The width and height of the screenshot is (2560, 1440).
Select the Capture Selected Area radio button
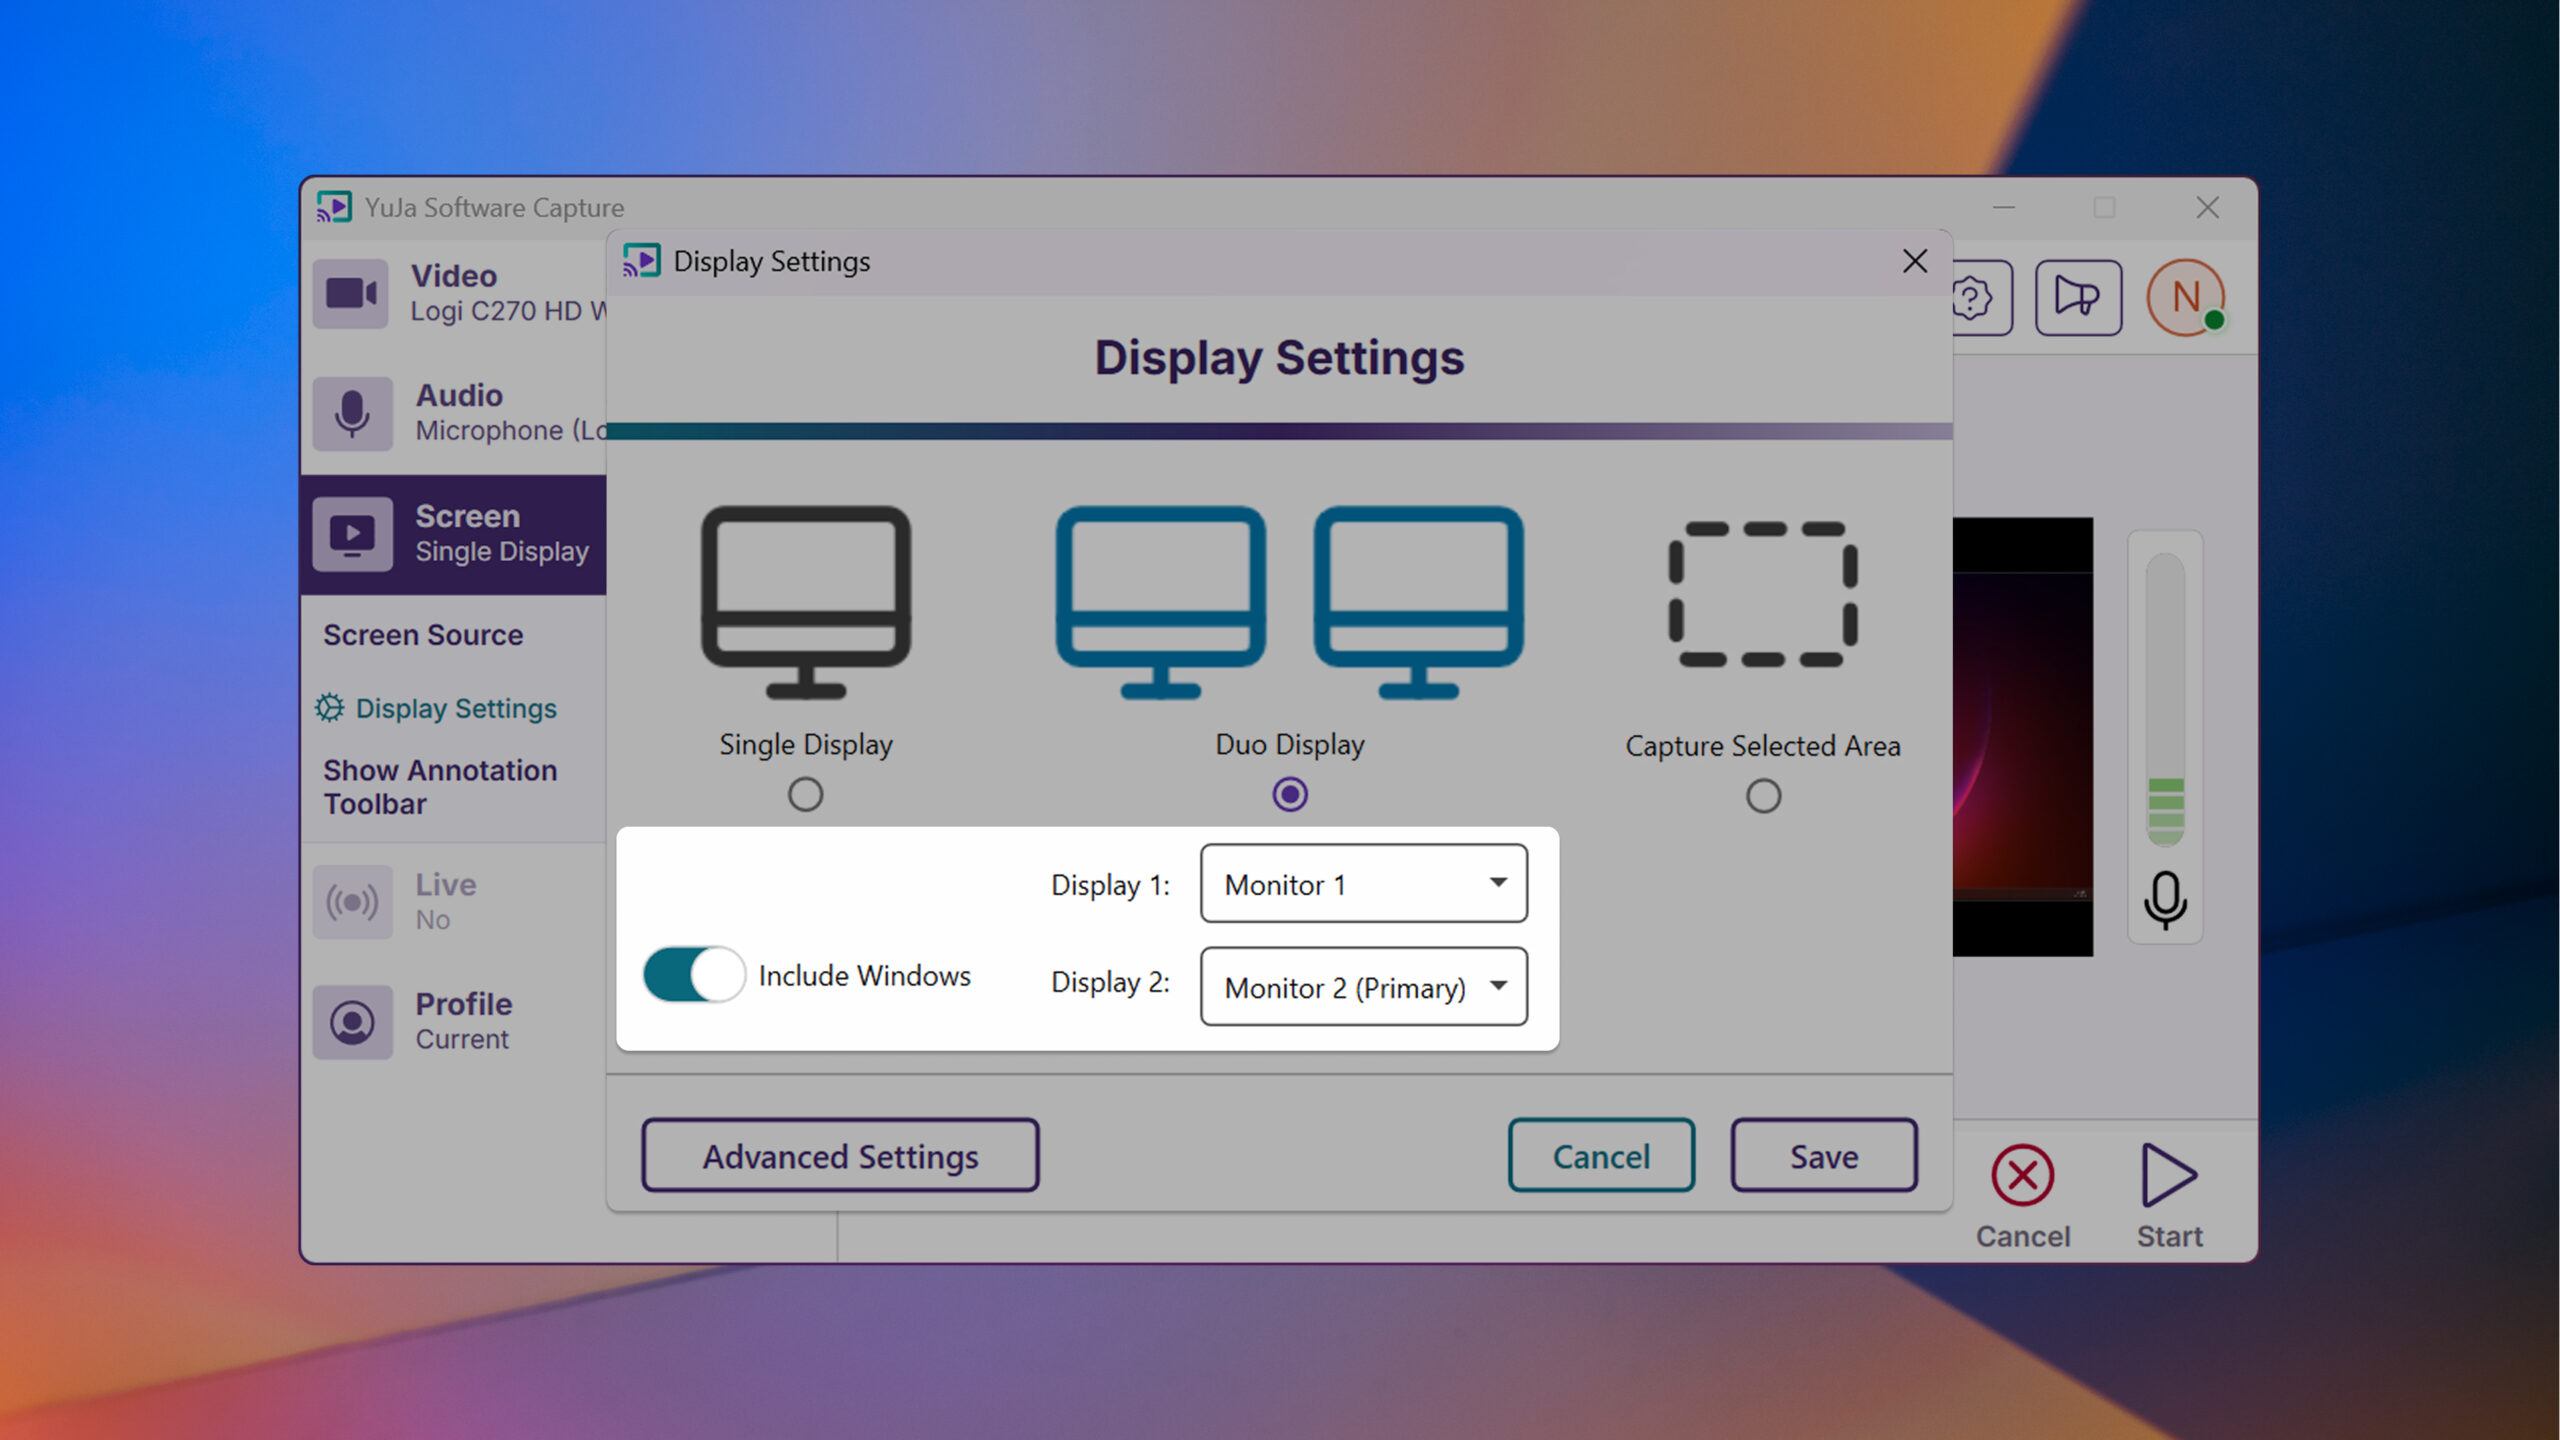pos(1762,796)
